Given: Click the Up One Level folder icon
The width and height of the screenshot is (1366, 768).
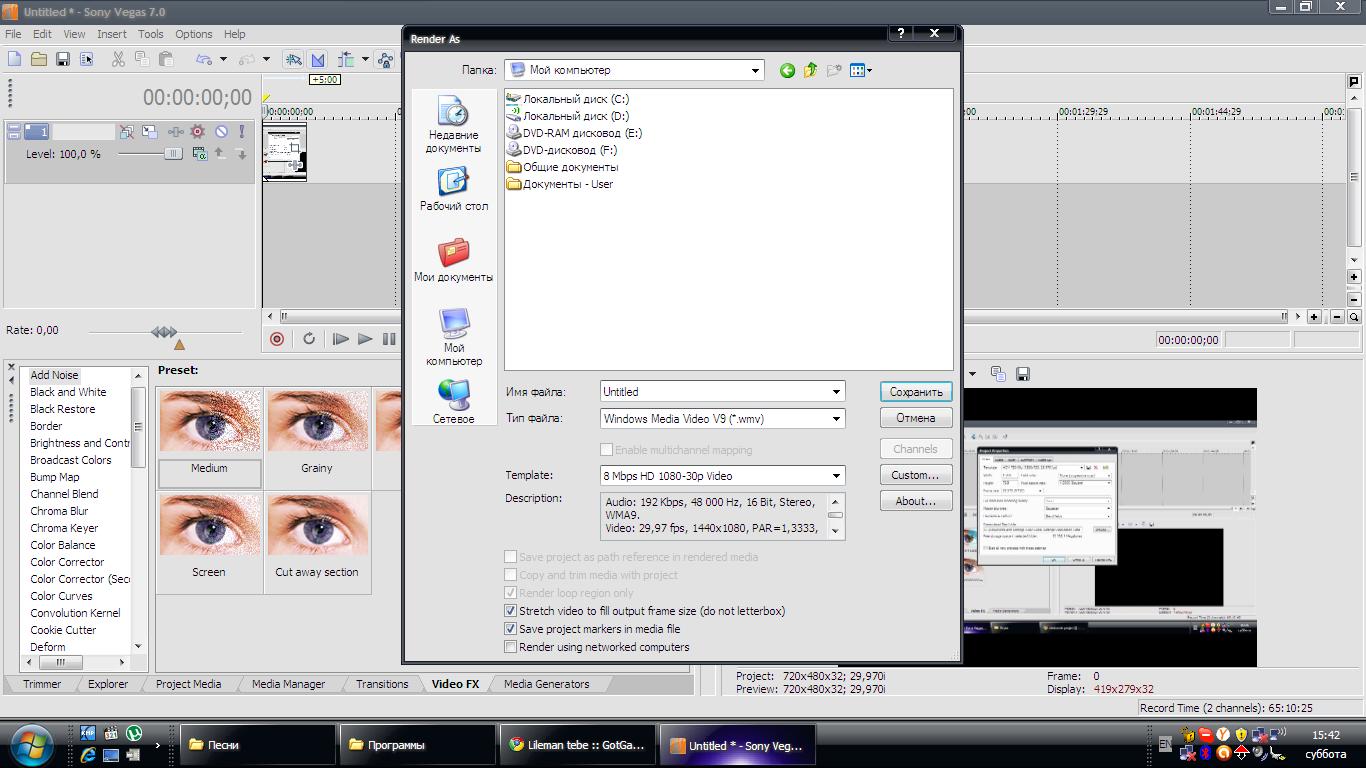Looking at the screenshot, I should (810, 70).
